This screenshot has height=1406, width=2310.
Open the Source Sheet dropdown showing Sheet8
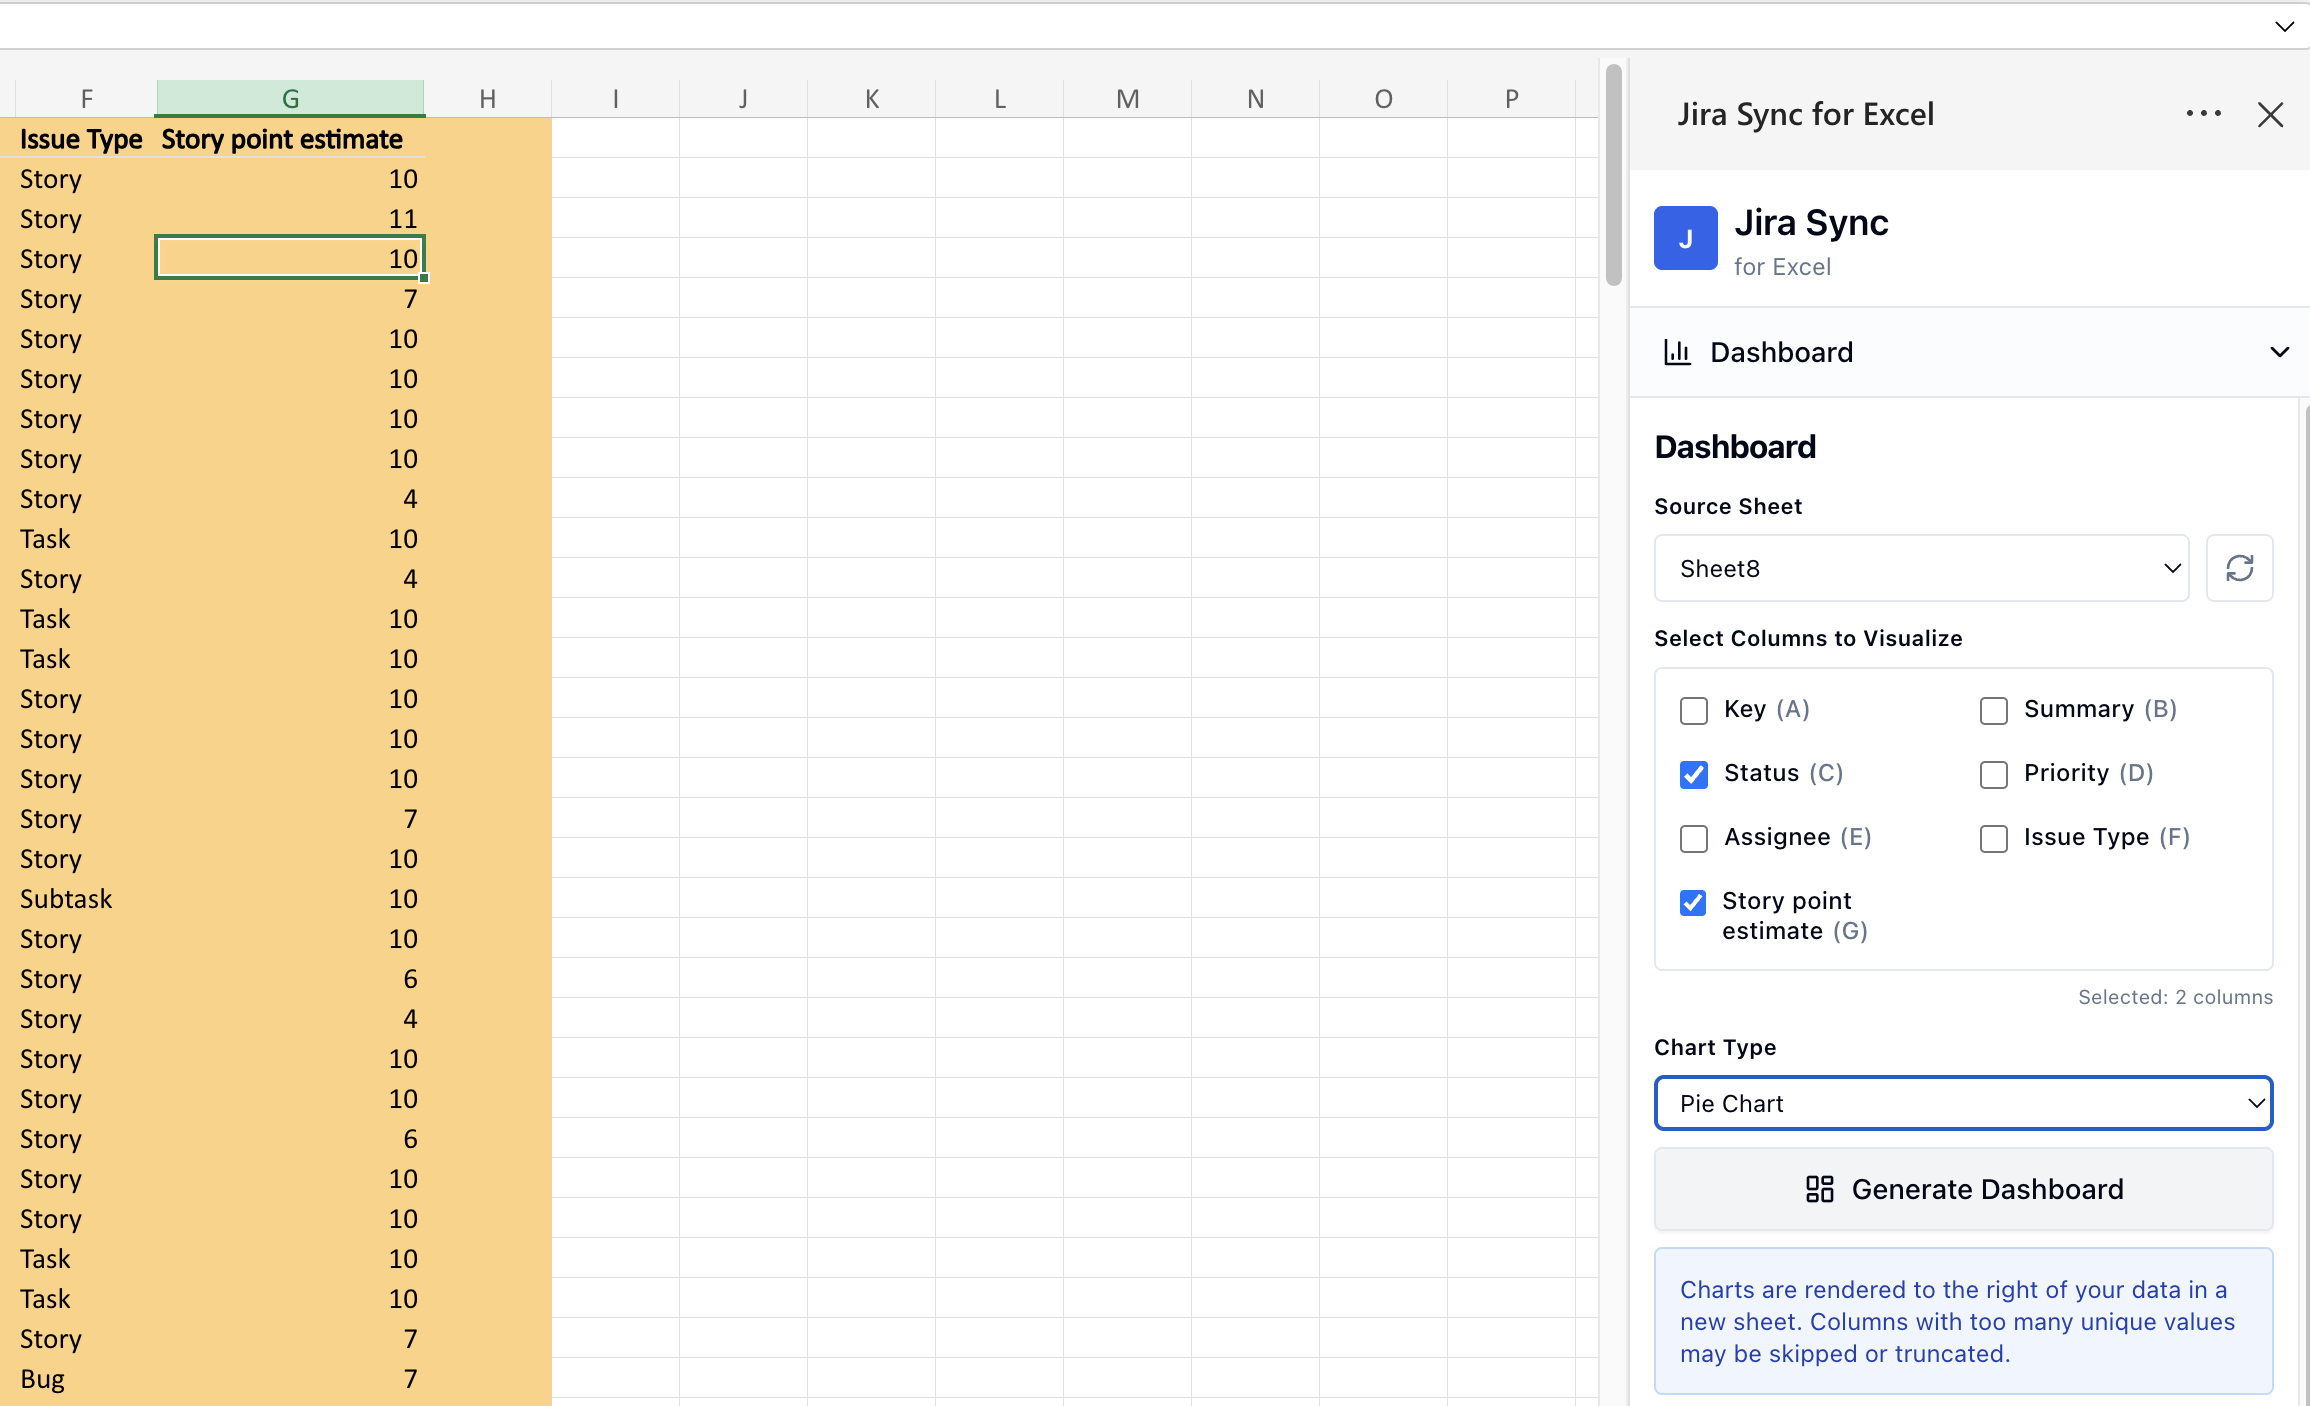click(1921, 568)
